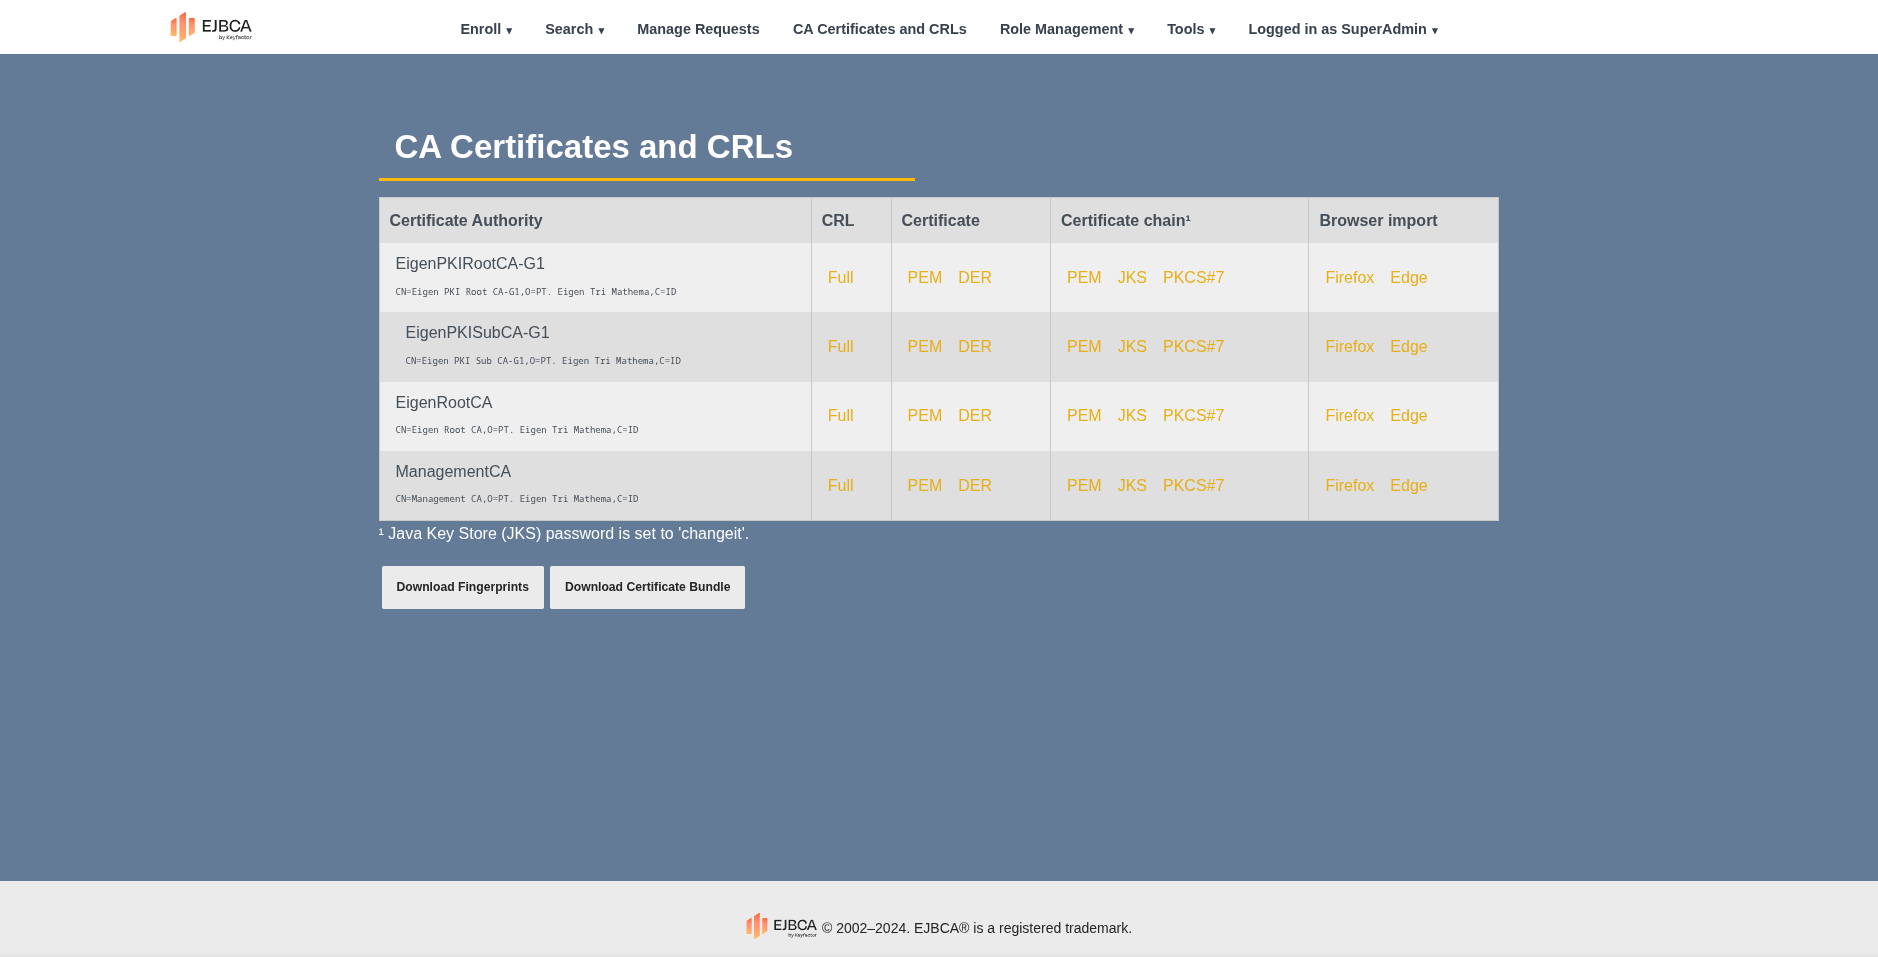Download Full CRL for EigenPKISubCA-G1
The width and height of the screenshot is (1878, 957).
tap(840, 347)
